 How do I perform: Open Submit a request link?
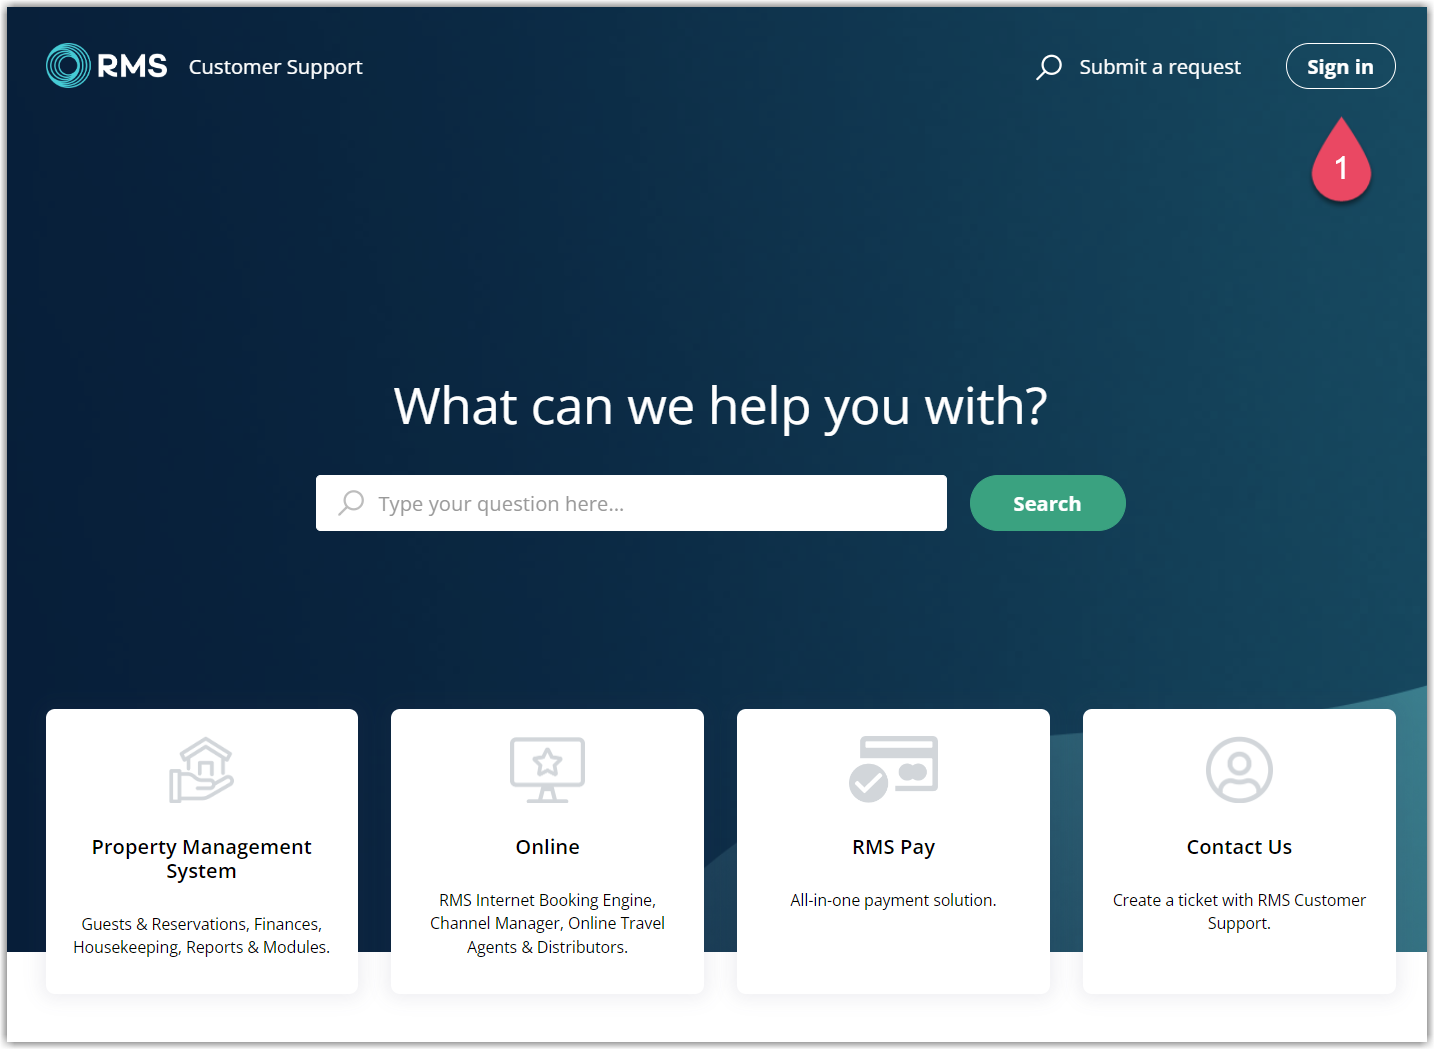[x=1160, y=67]
